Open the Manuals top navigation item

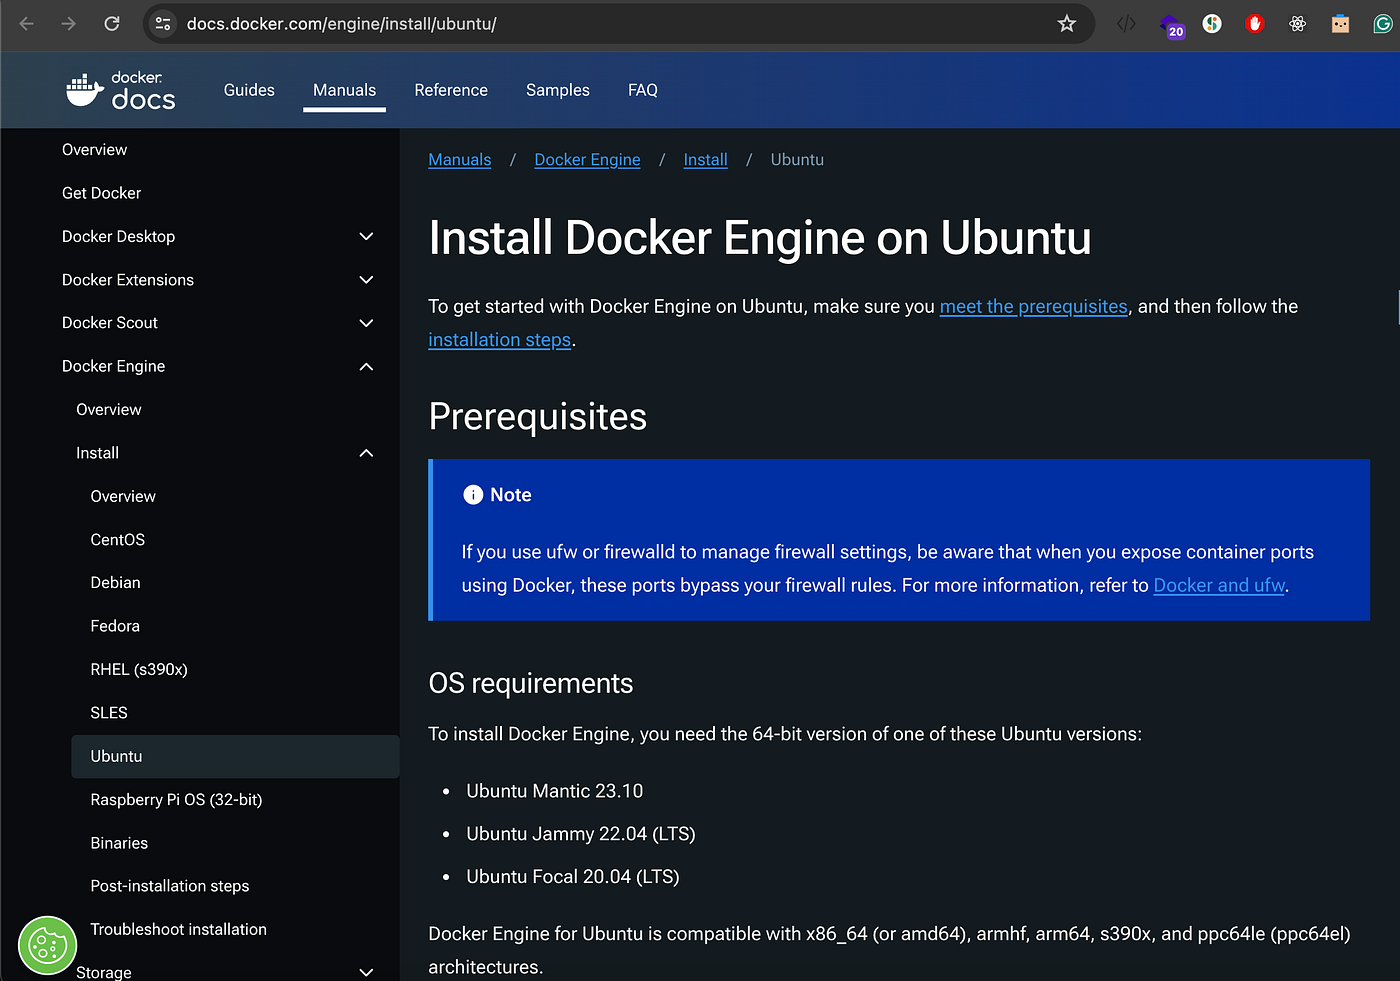click(344, 90)
